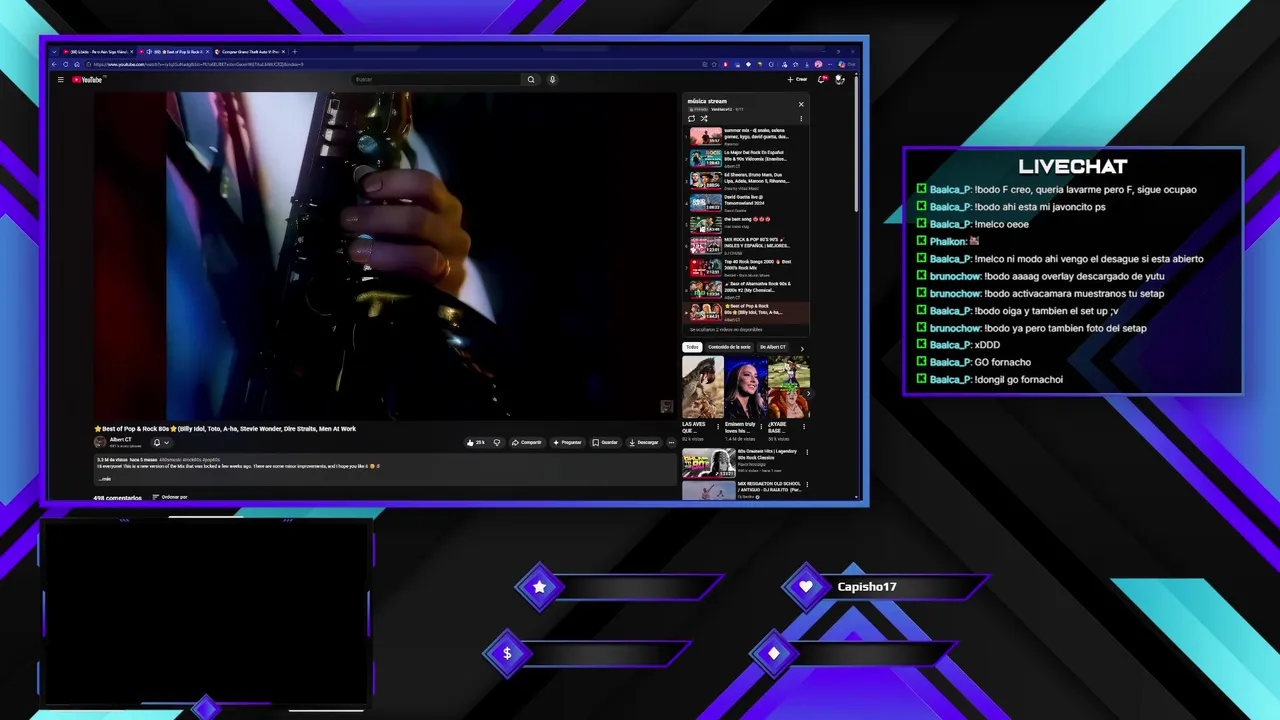Click the star icon on overlay
1280x720 pixels.
(540, 587)
